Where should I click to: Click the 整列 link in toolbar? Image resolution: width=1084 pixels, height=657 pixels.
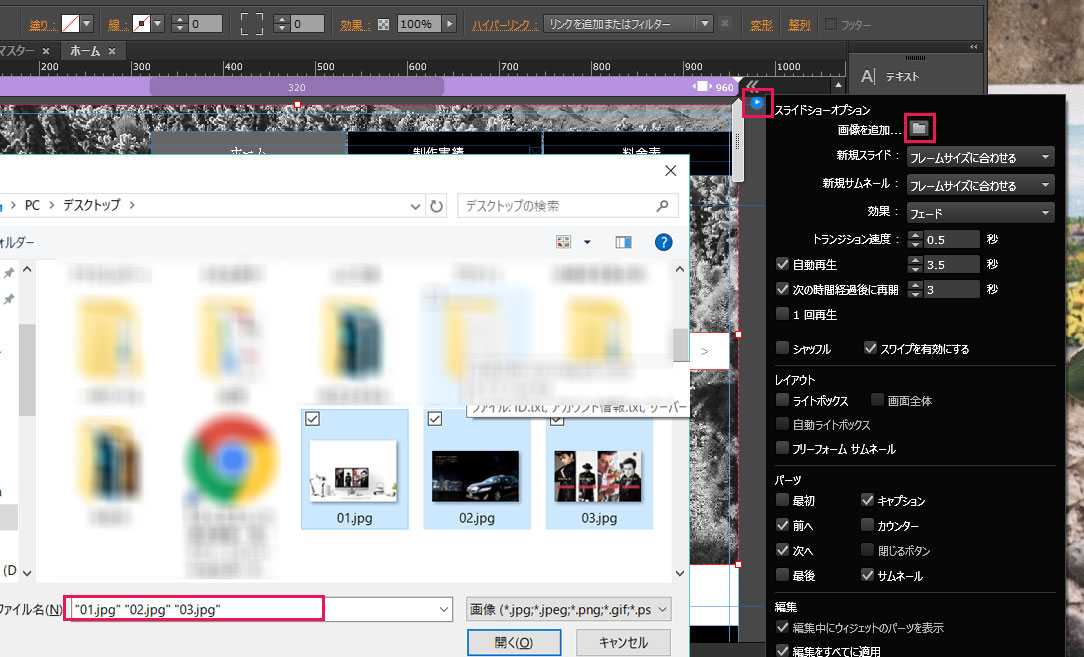pos(799,25)
